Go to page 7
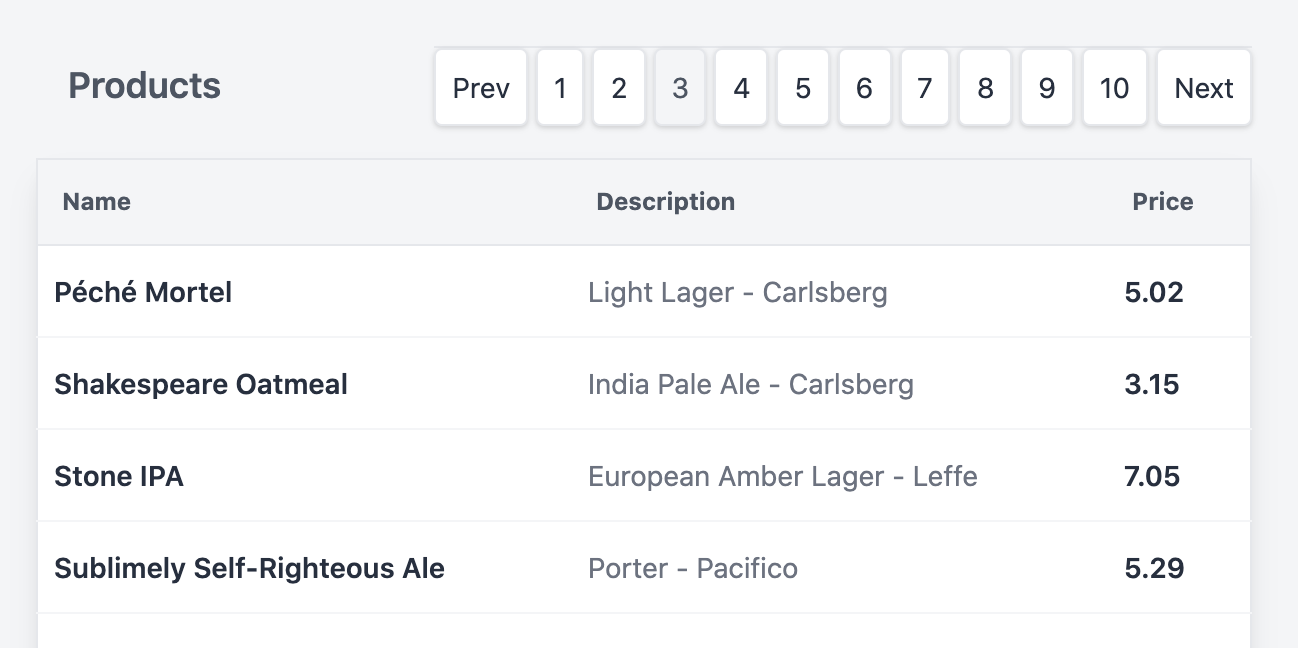Image resolution: width=1298 pixels, height=648 pixels. pos(925,88)
